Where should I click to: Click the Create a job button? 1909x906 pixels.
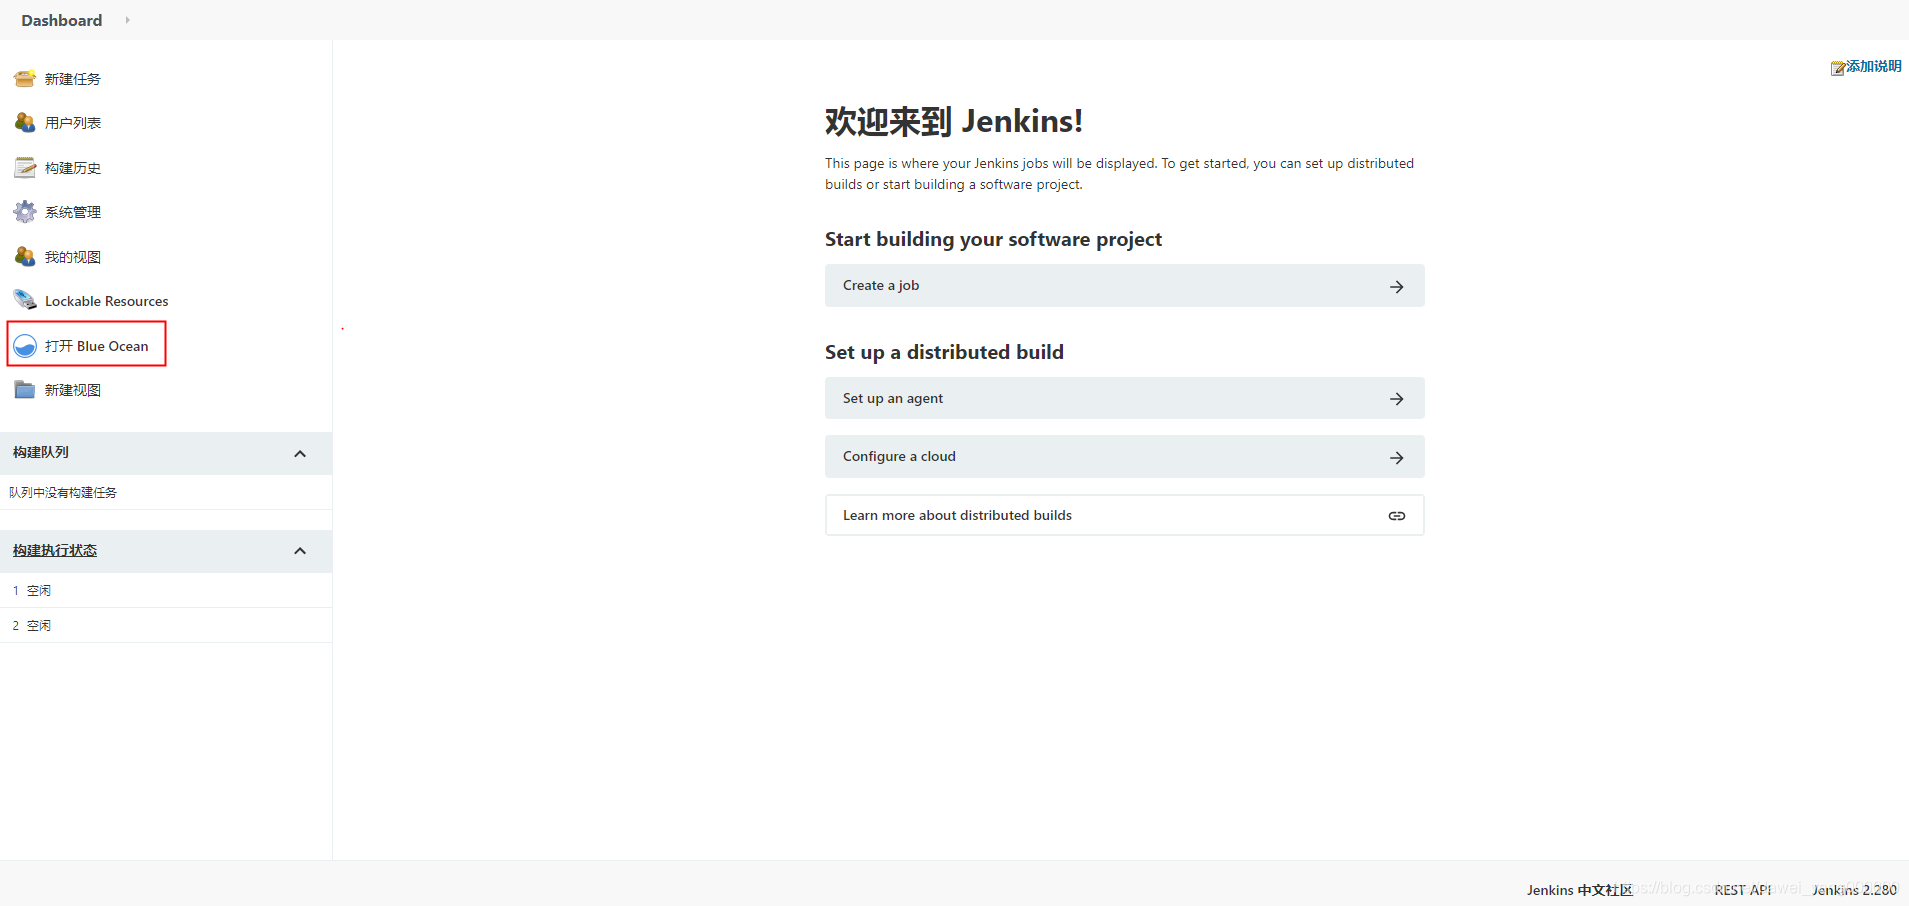coord(1124,286)
